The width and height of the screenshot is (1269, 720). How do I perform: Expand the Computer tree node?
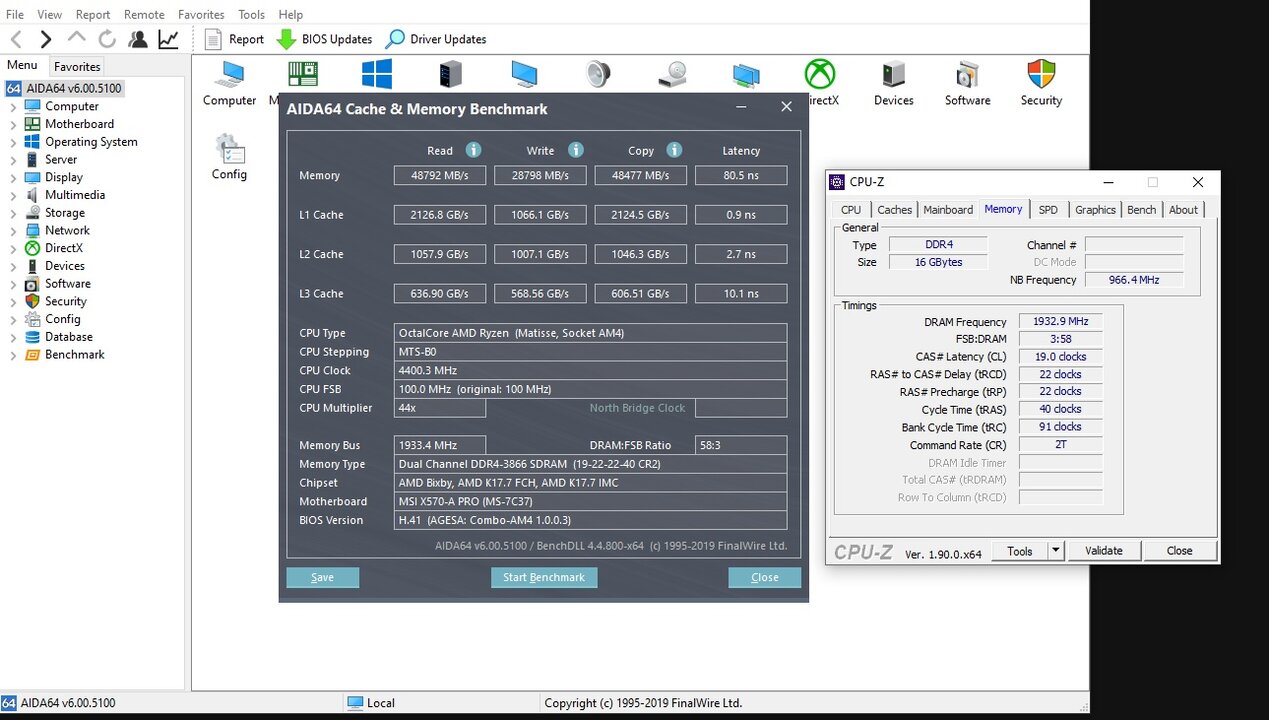point(13,107)
